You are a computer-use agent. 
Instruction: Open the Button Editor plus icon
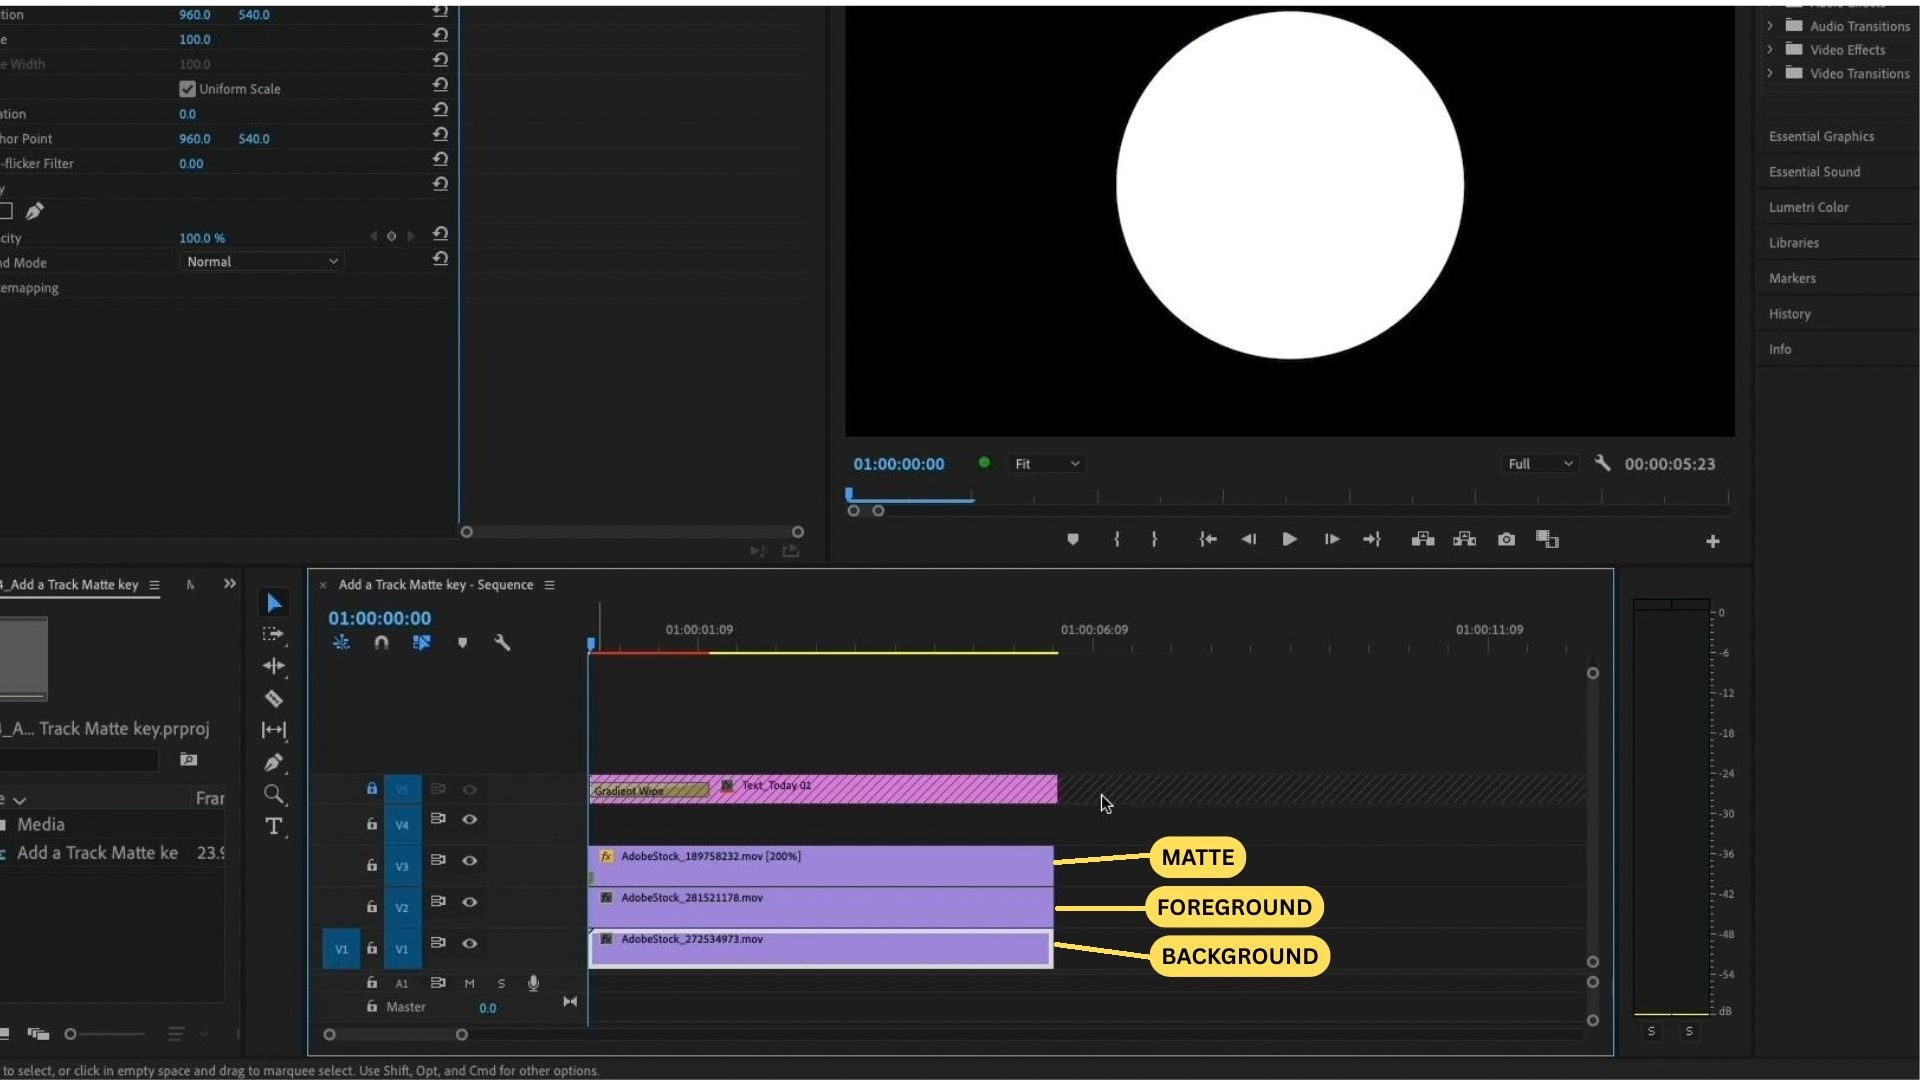(x=1712, y=541)
